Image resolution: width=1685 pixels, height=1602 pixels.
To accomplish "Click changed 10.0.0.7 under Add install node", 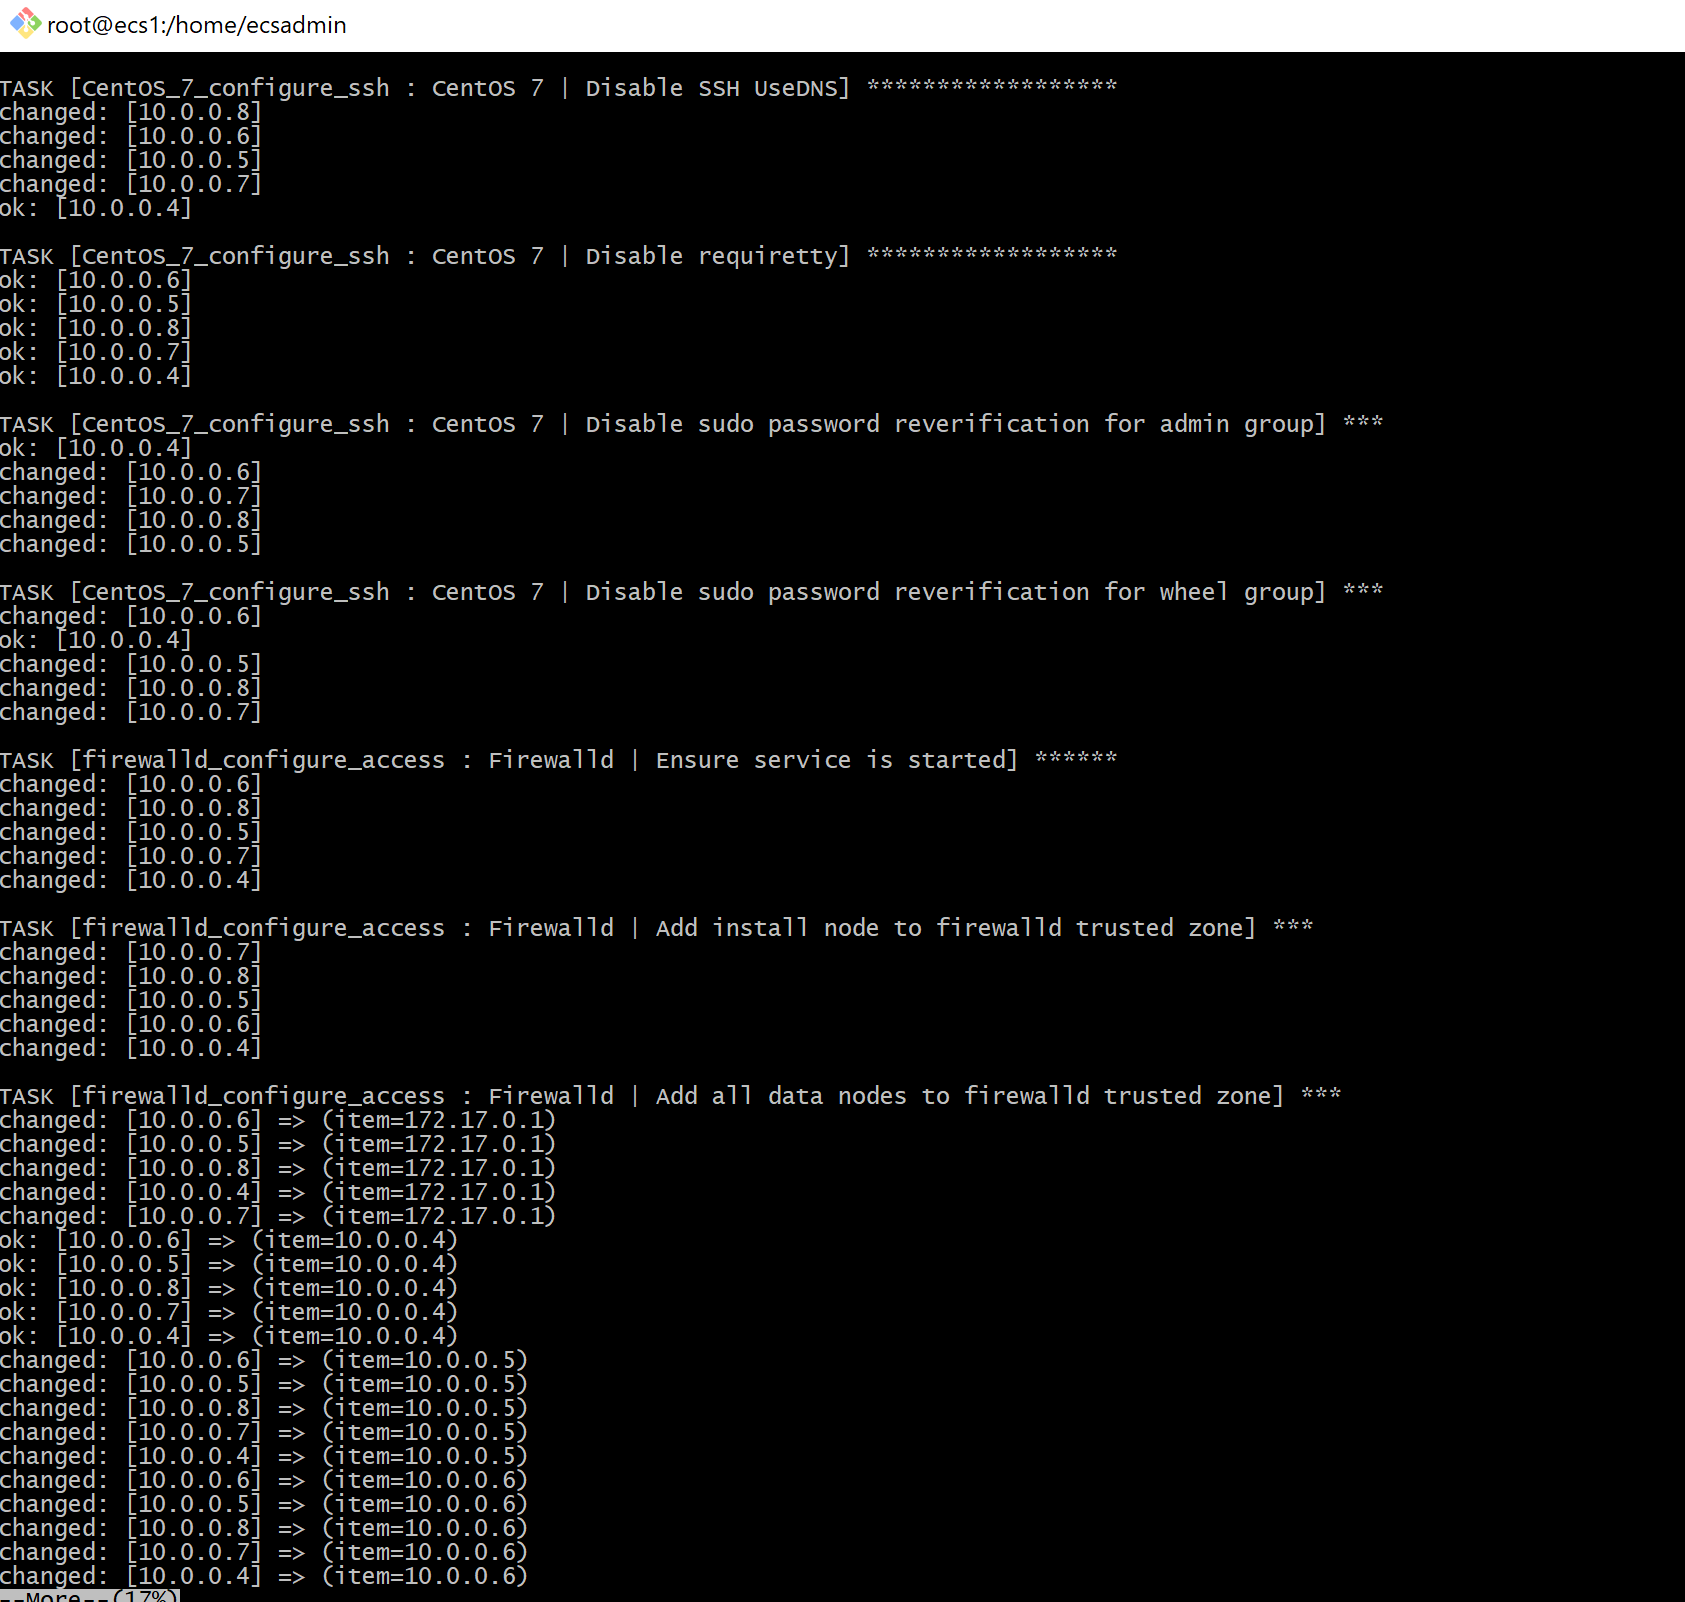I will tap(131, 952).
